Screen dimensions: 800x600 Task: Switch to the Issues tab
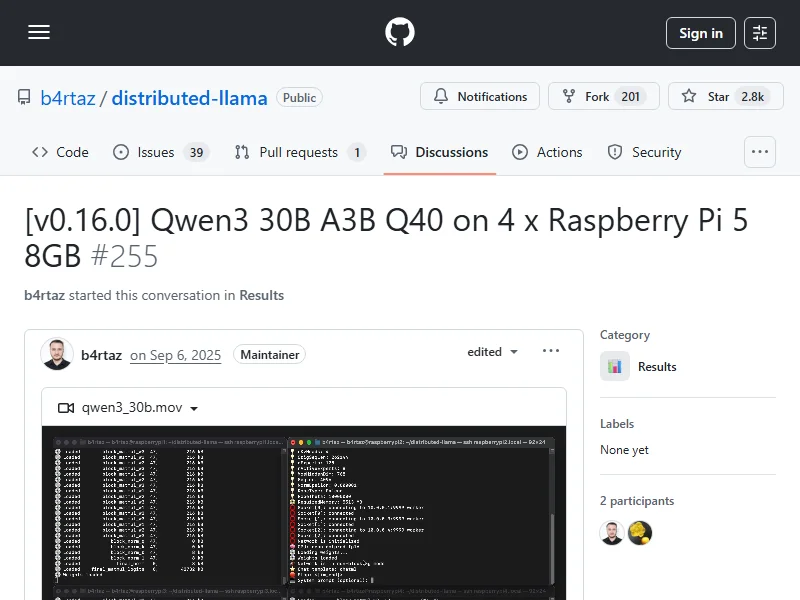pyautogui.click(x=160, y=152)
